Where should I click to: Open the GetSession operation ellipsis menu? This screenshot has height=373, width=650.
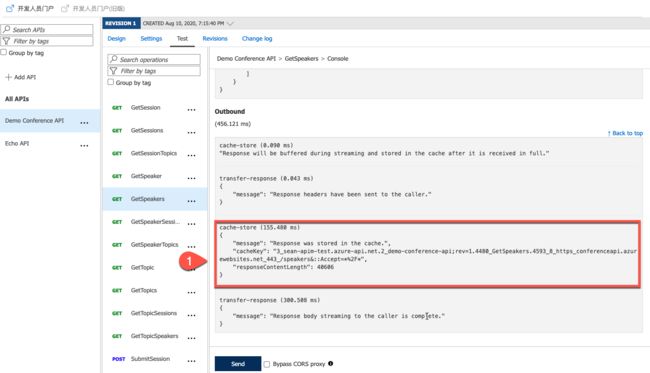pyautogui.click(x=191, y=110)
